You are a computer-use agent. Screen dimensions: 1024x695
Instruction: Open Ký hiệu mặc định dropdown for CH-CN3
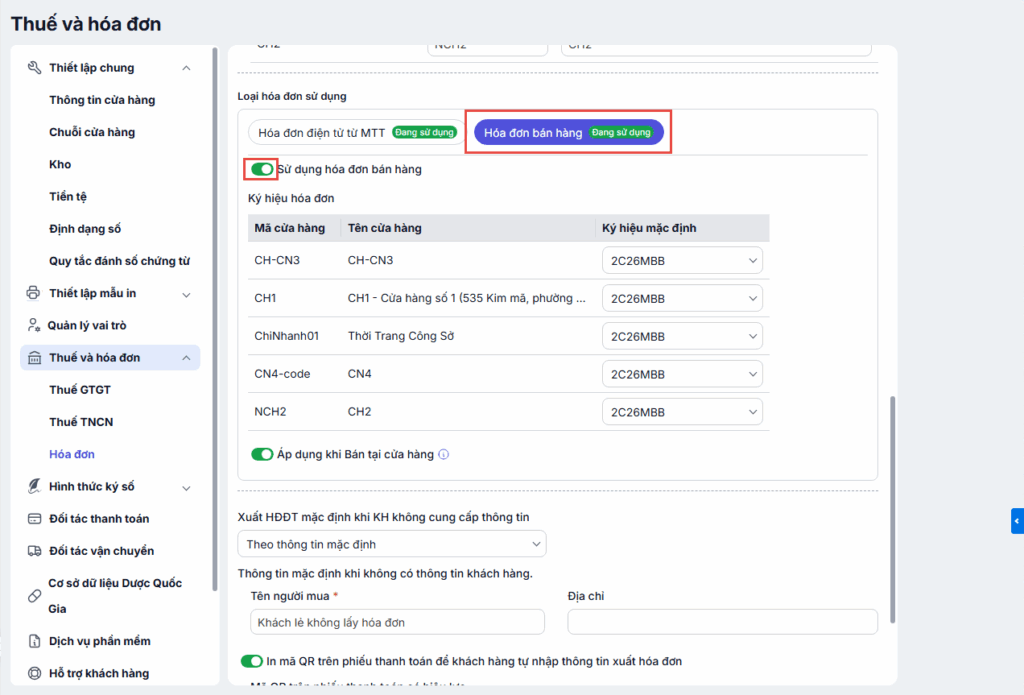[682, 261]
